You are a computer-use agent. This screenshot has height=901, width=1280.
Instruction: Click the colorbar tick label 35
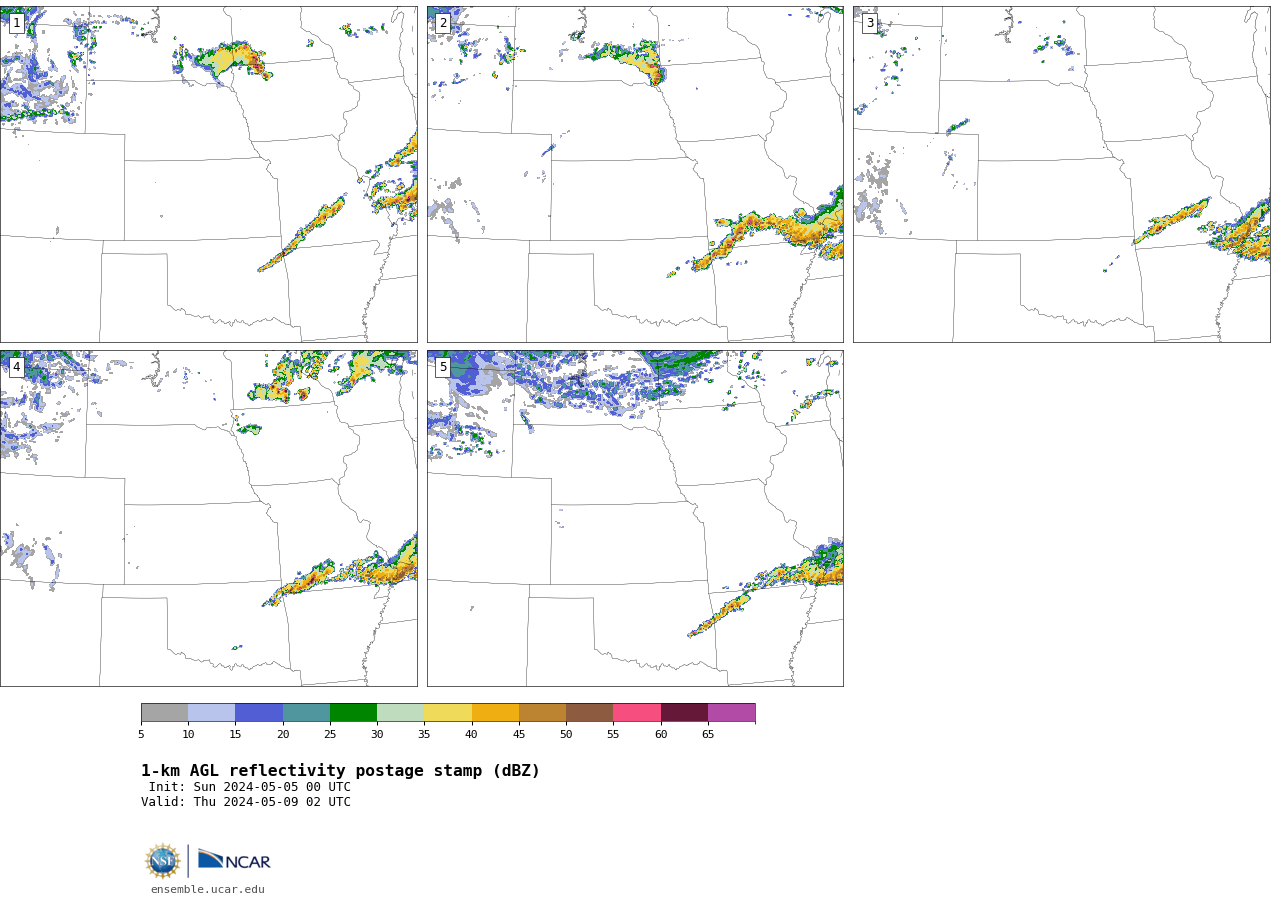coord(424,735)
